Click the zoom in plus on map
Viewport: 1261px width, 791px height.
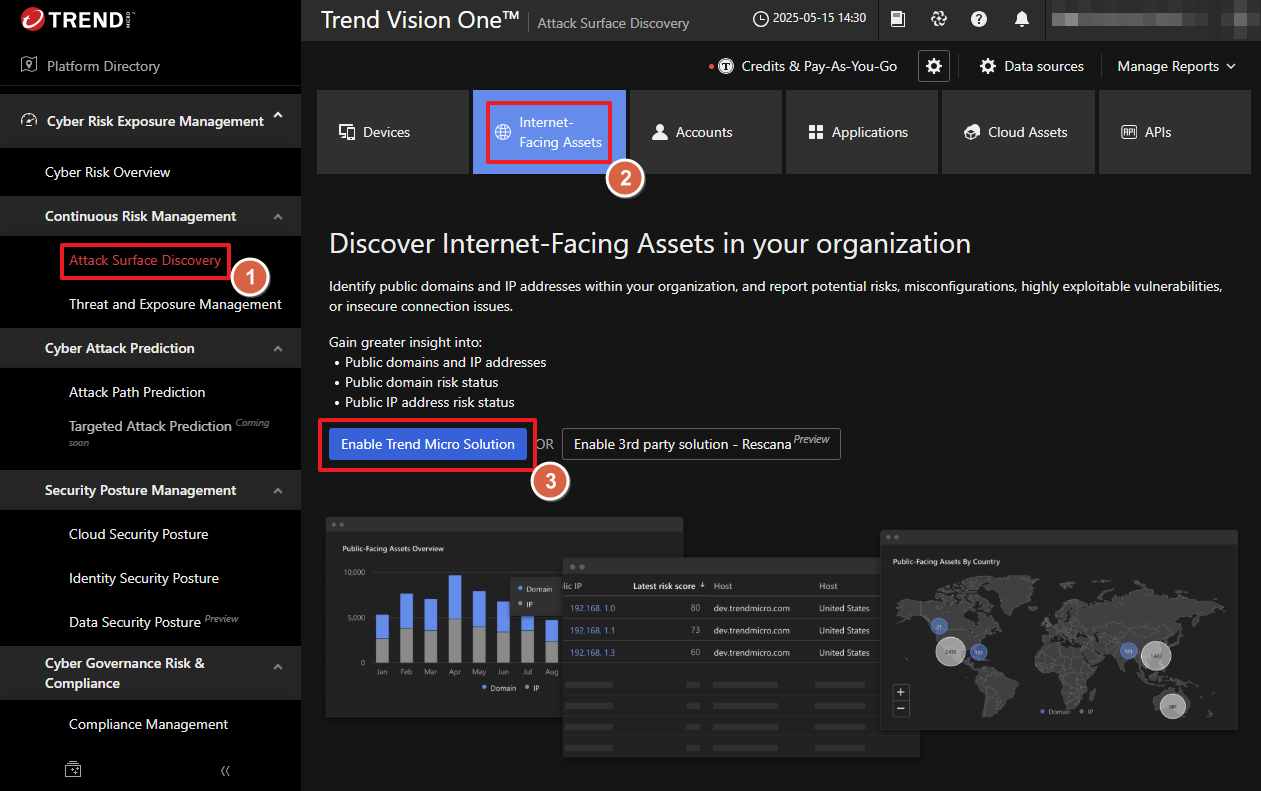tap(901, 692)
